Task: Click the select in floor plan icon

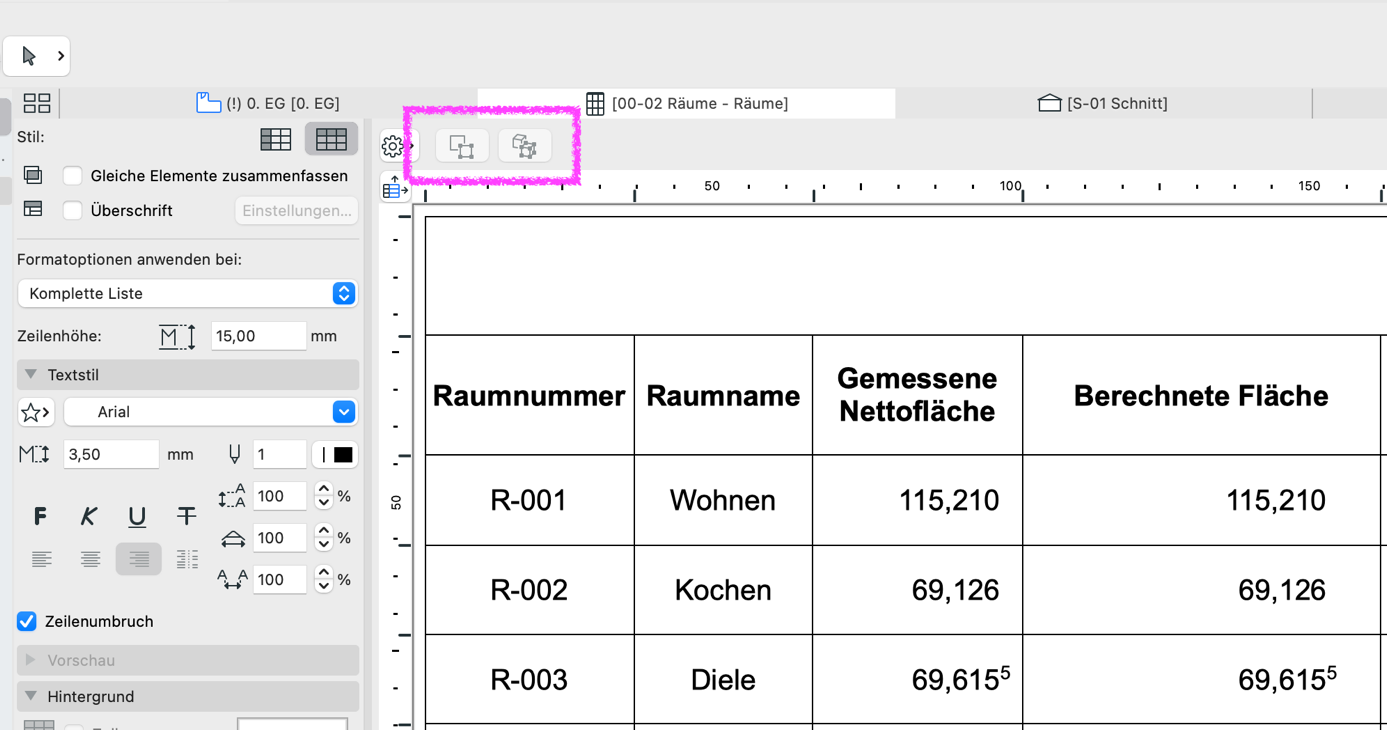Action: (x=462, y=146)
